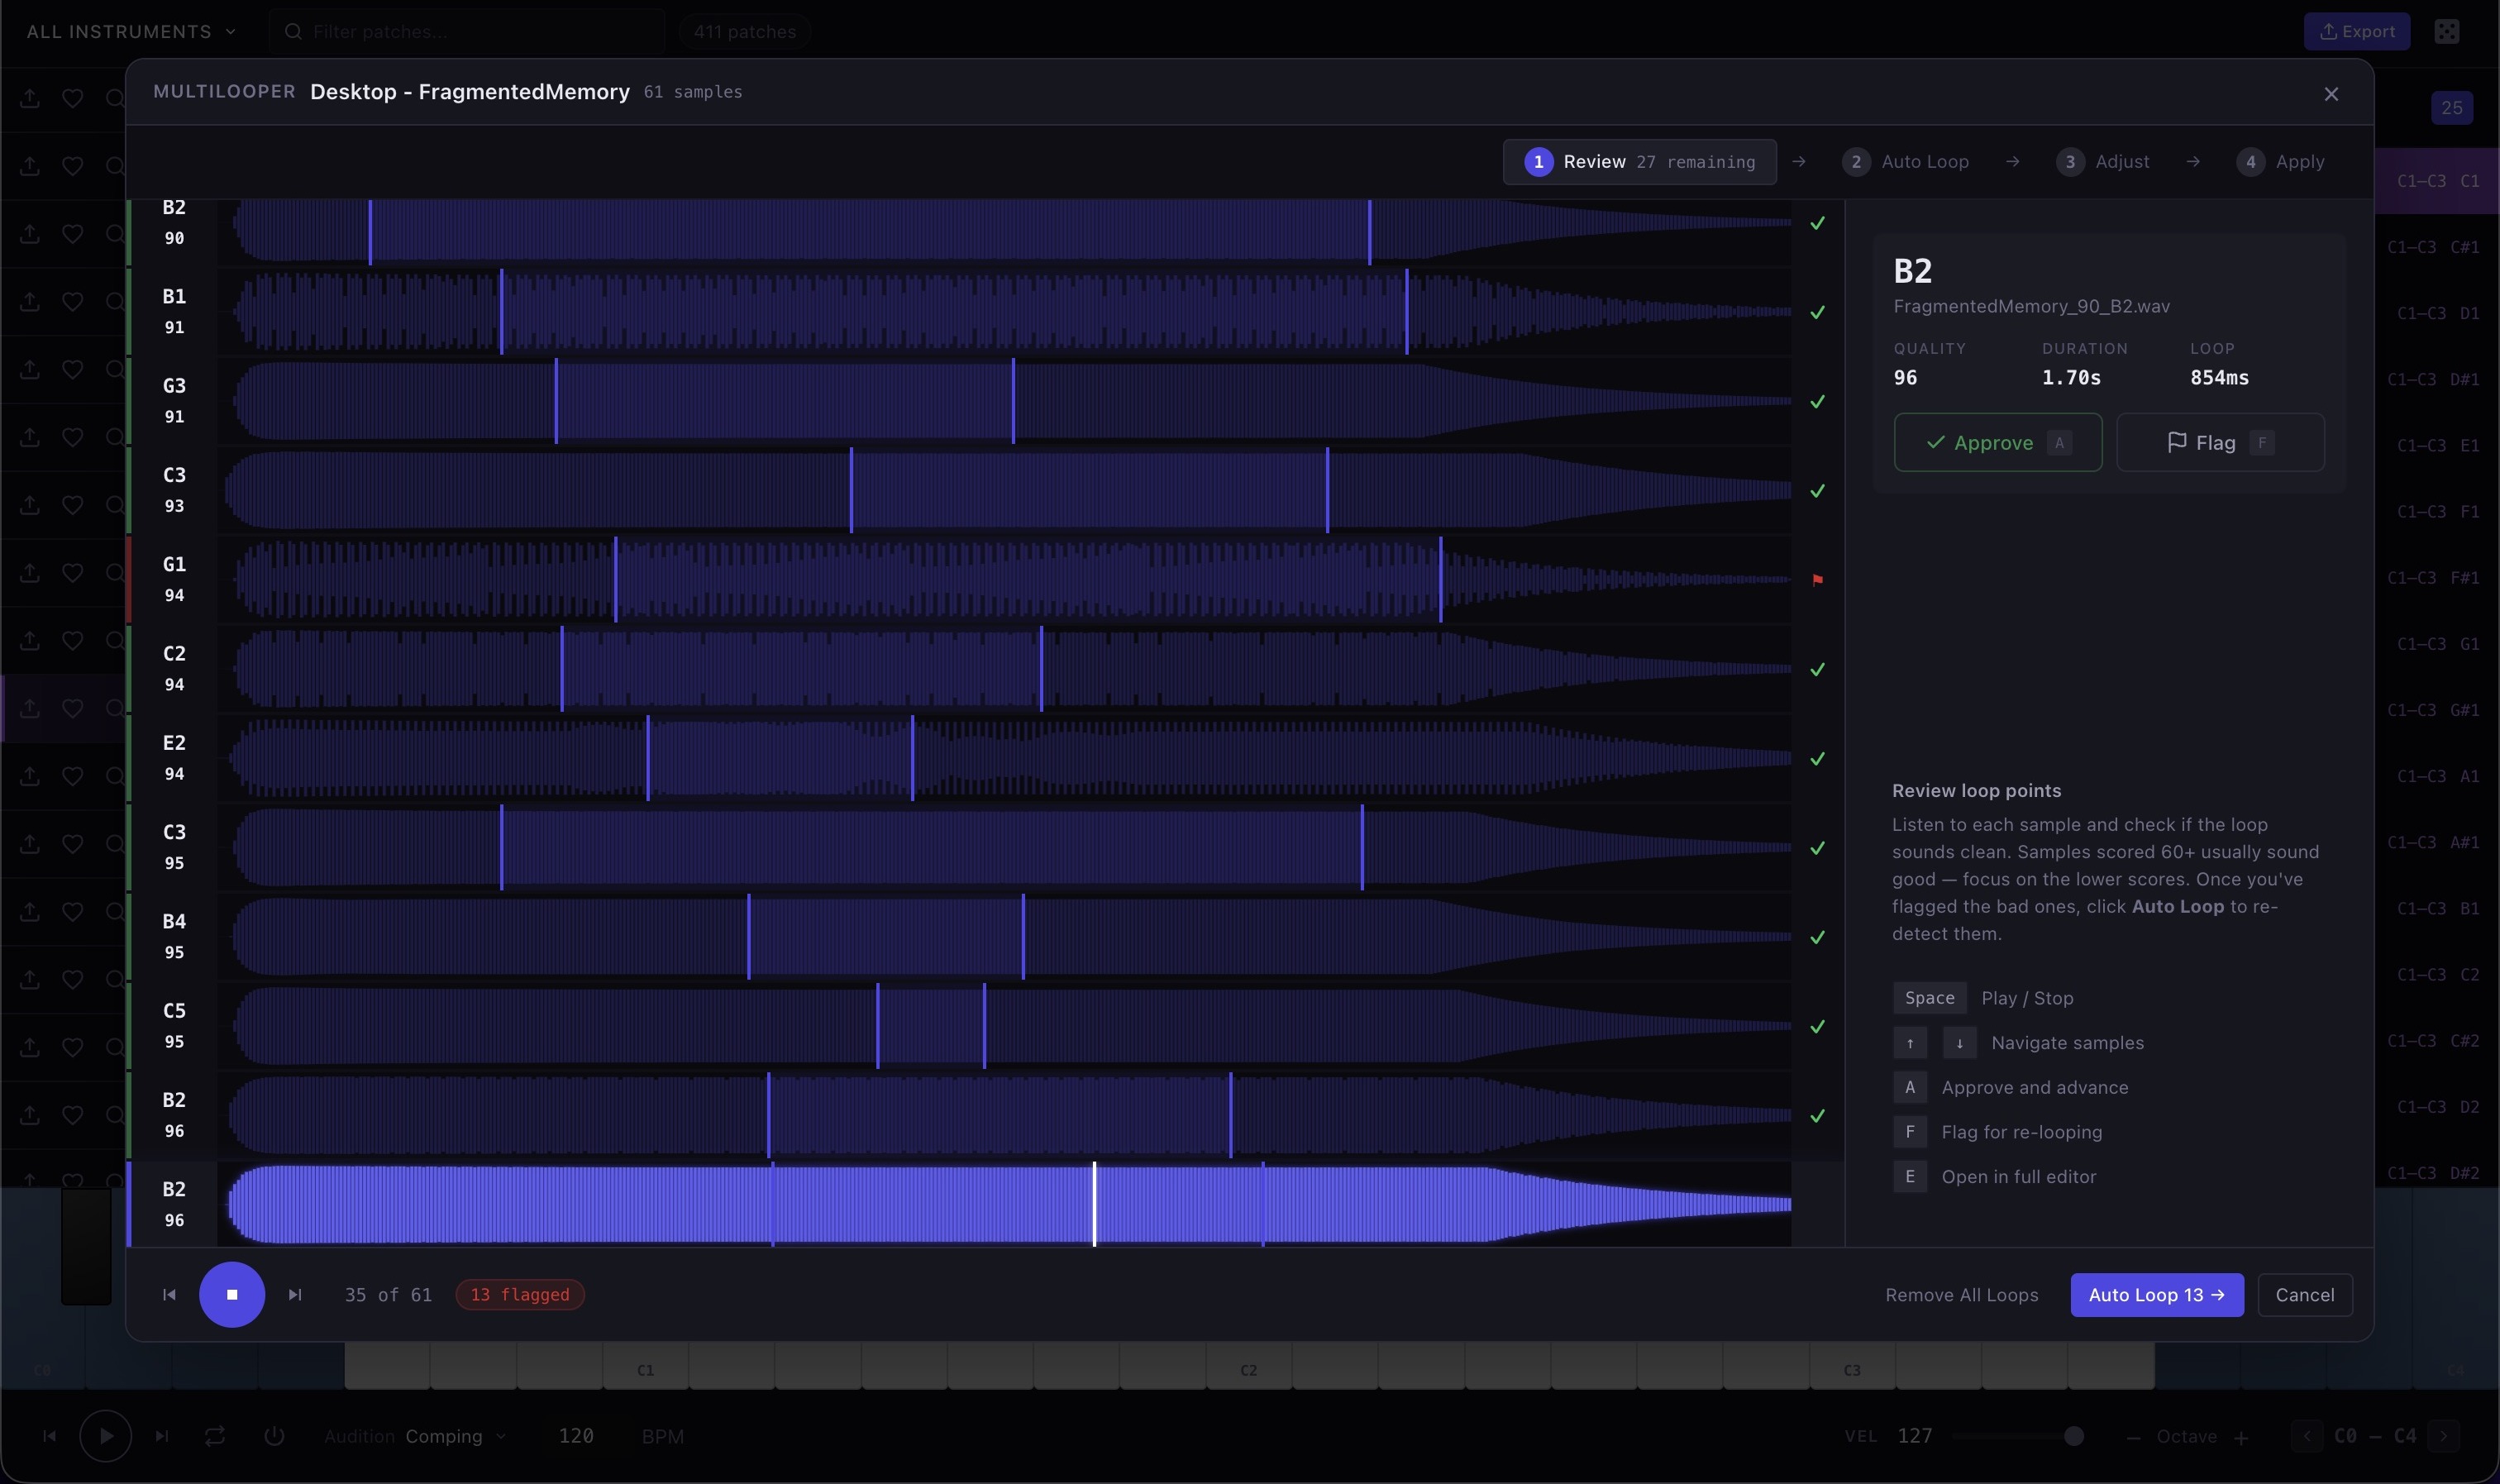Flag the B2 sample for re-looping
Image resolution: width=2500 pixels, height=1484 pixels.
coord(2220,442)
